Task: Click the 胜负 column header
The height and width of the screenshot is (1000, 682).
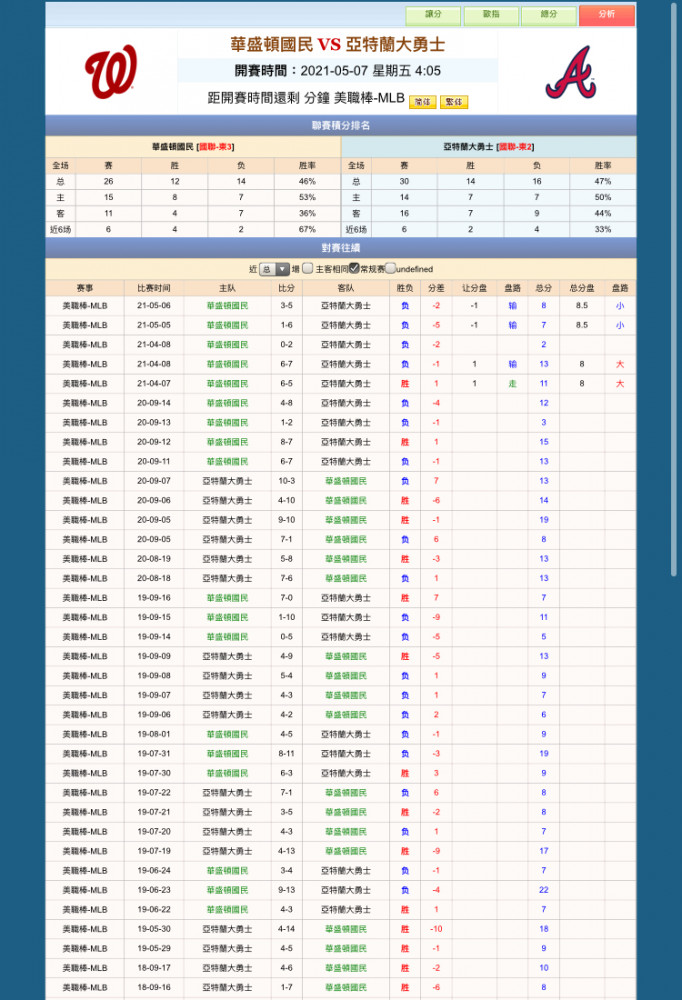Action: pos(404,288)
